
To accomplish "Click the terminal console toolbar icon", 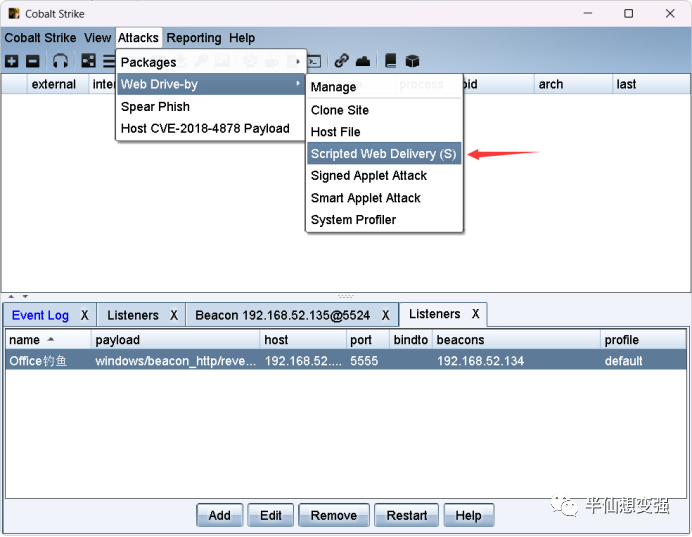I will 314,61.
